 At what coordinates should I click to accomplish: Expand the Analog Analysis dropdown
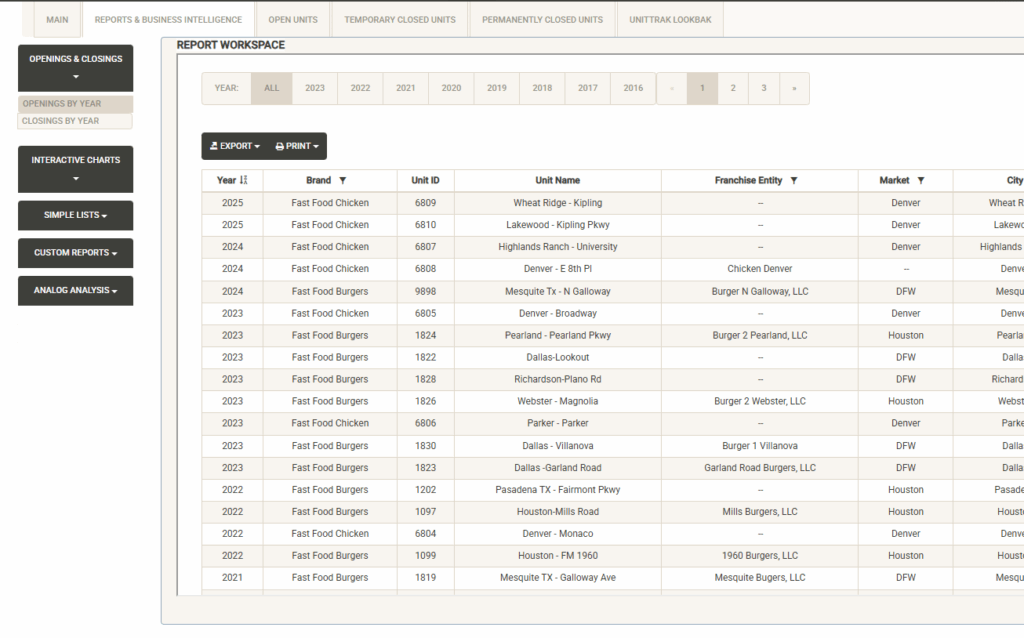coord(76,291)
